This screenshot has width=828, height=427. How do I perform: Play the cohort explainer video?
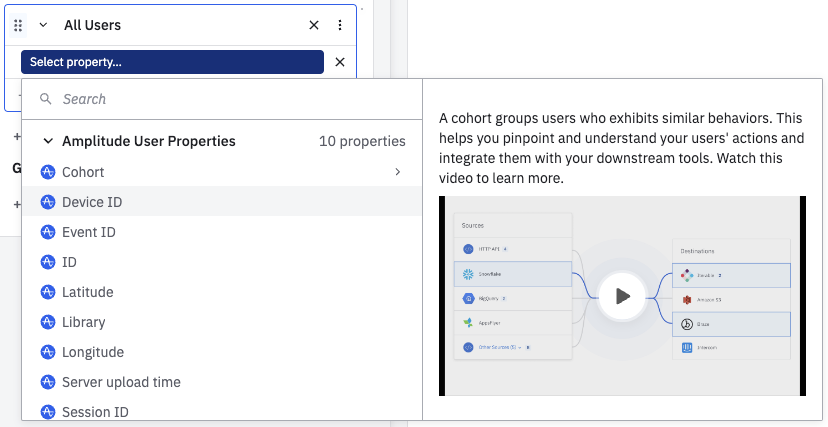point(622,296)
